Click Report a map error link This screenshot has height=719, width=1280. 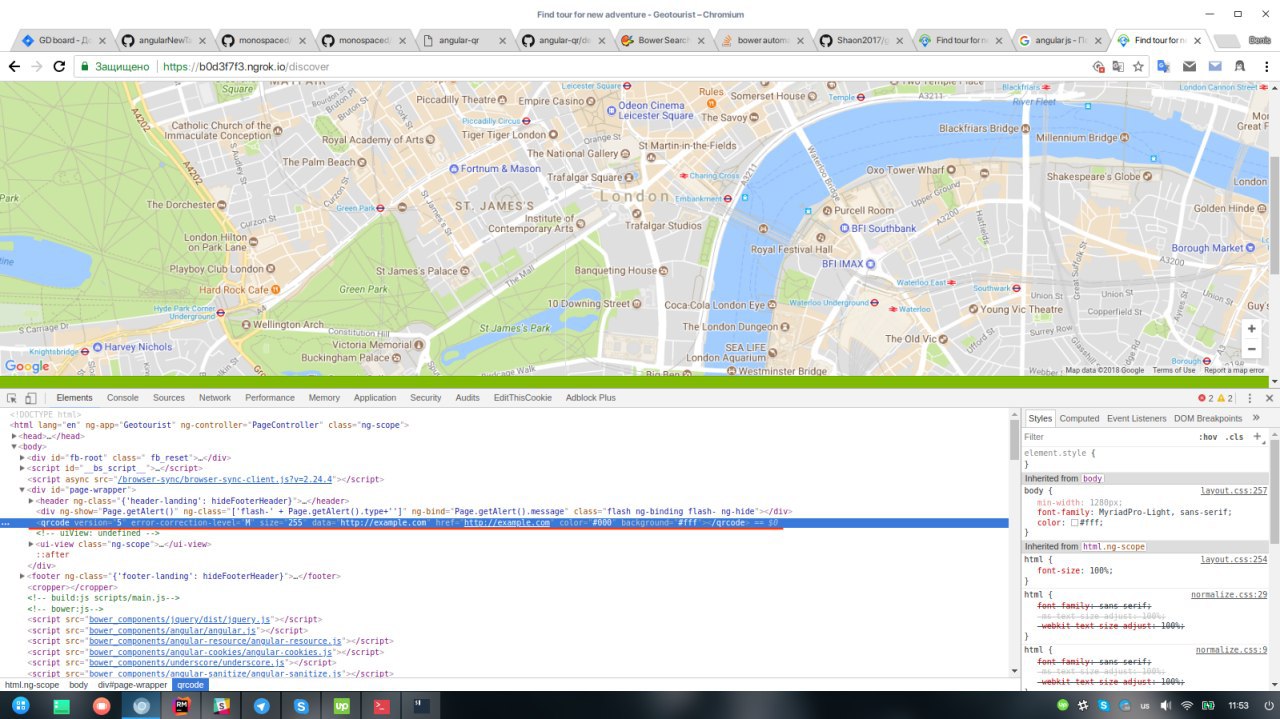1234,370
